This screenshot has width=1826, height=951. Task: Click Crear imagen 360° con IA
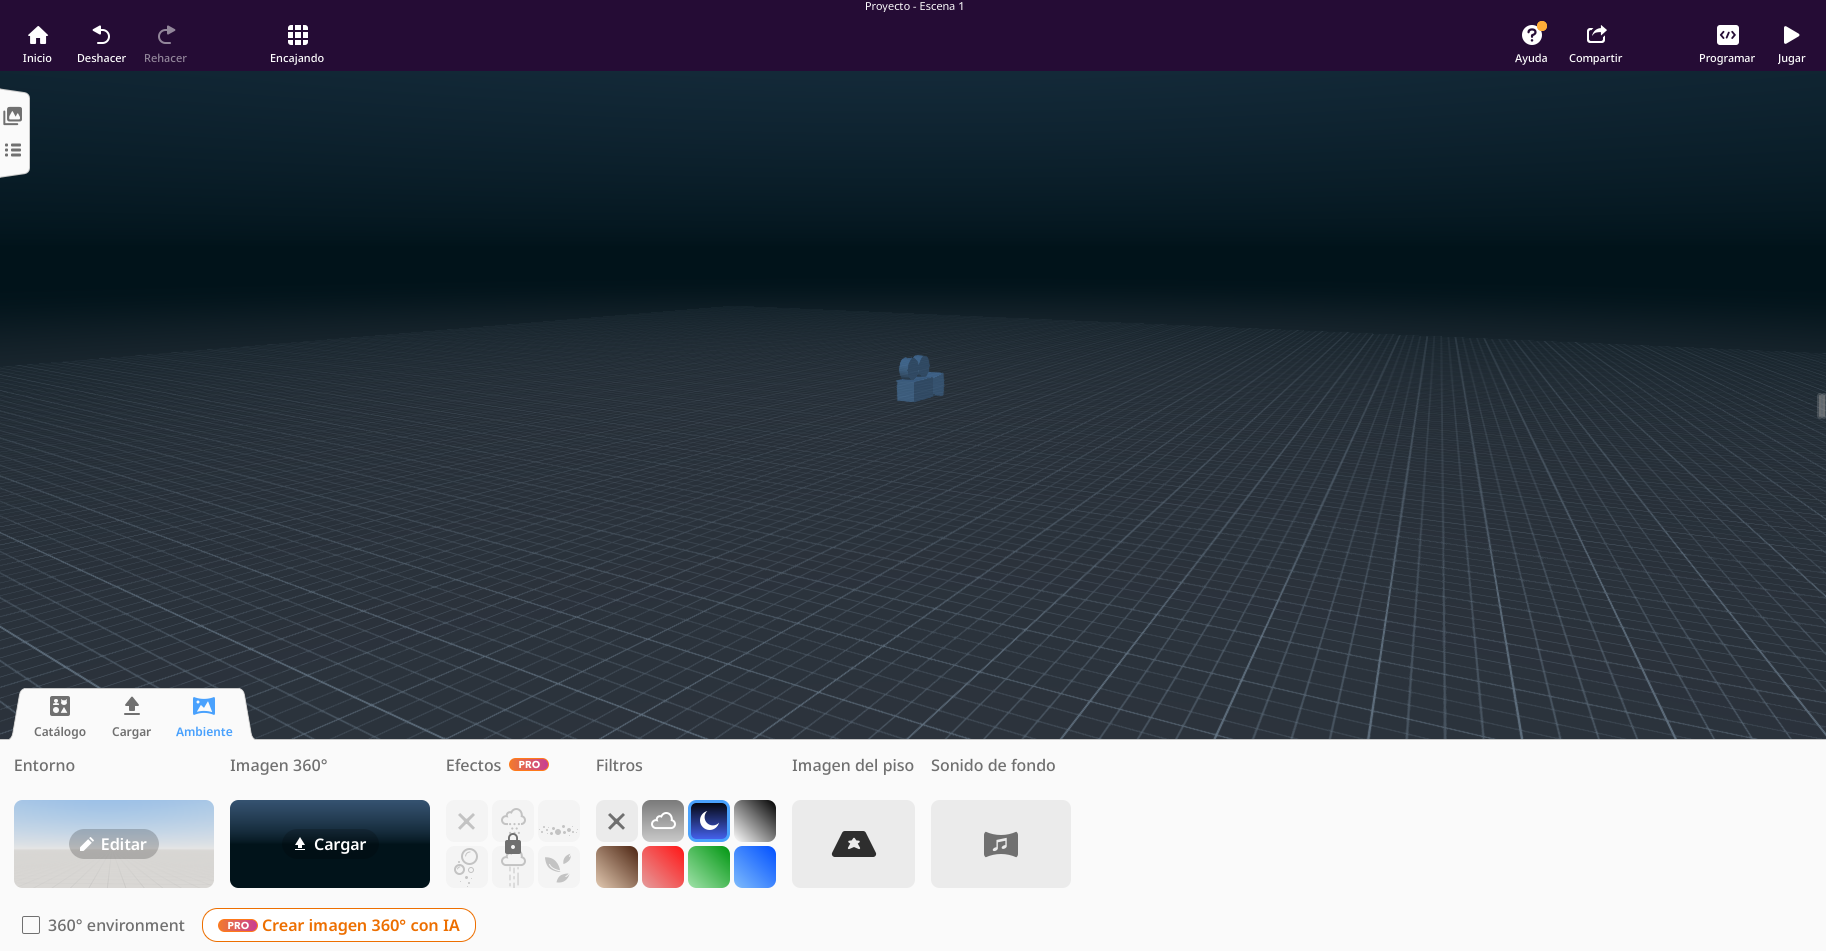[x=339, y=925]
